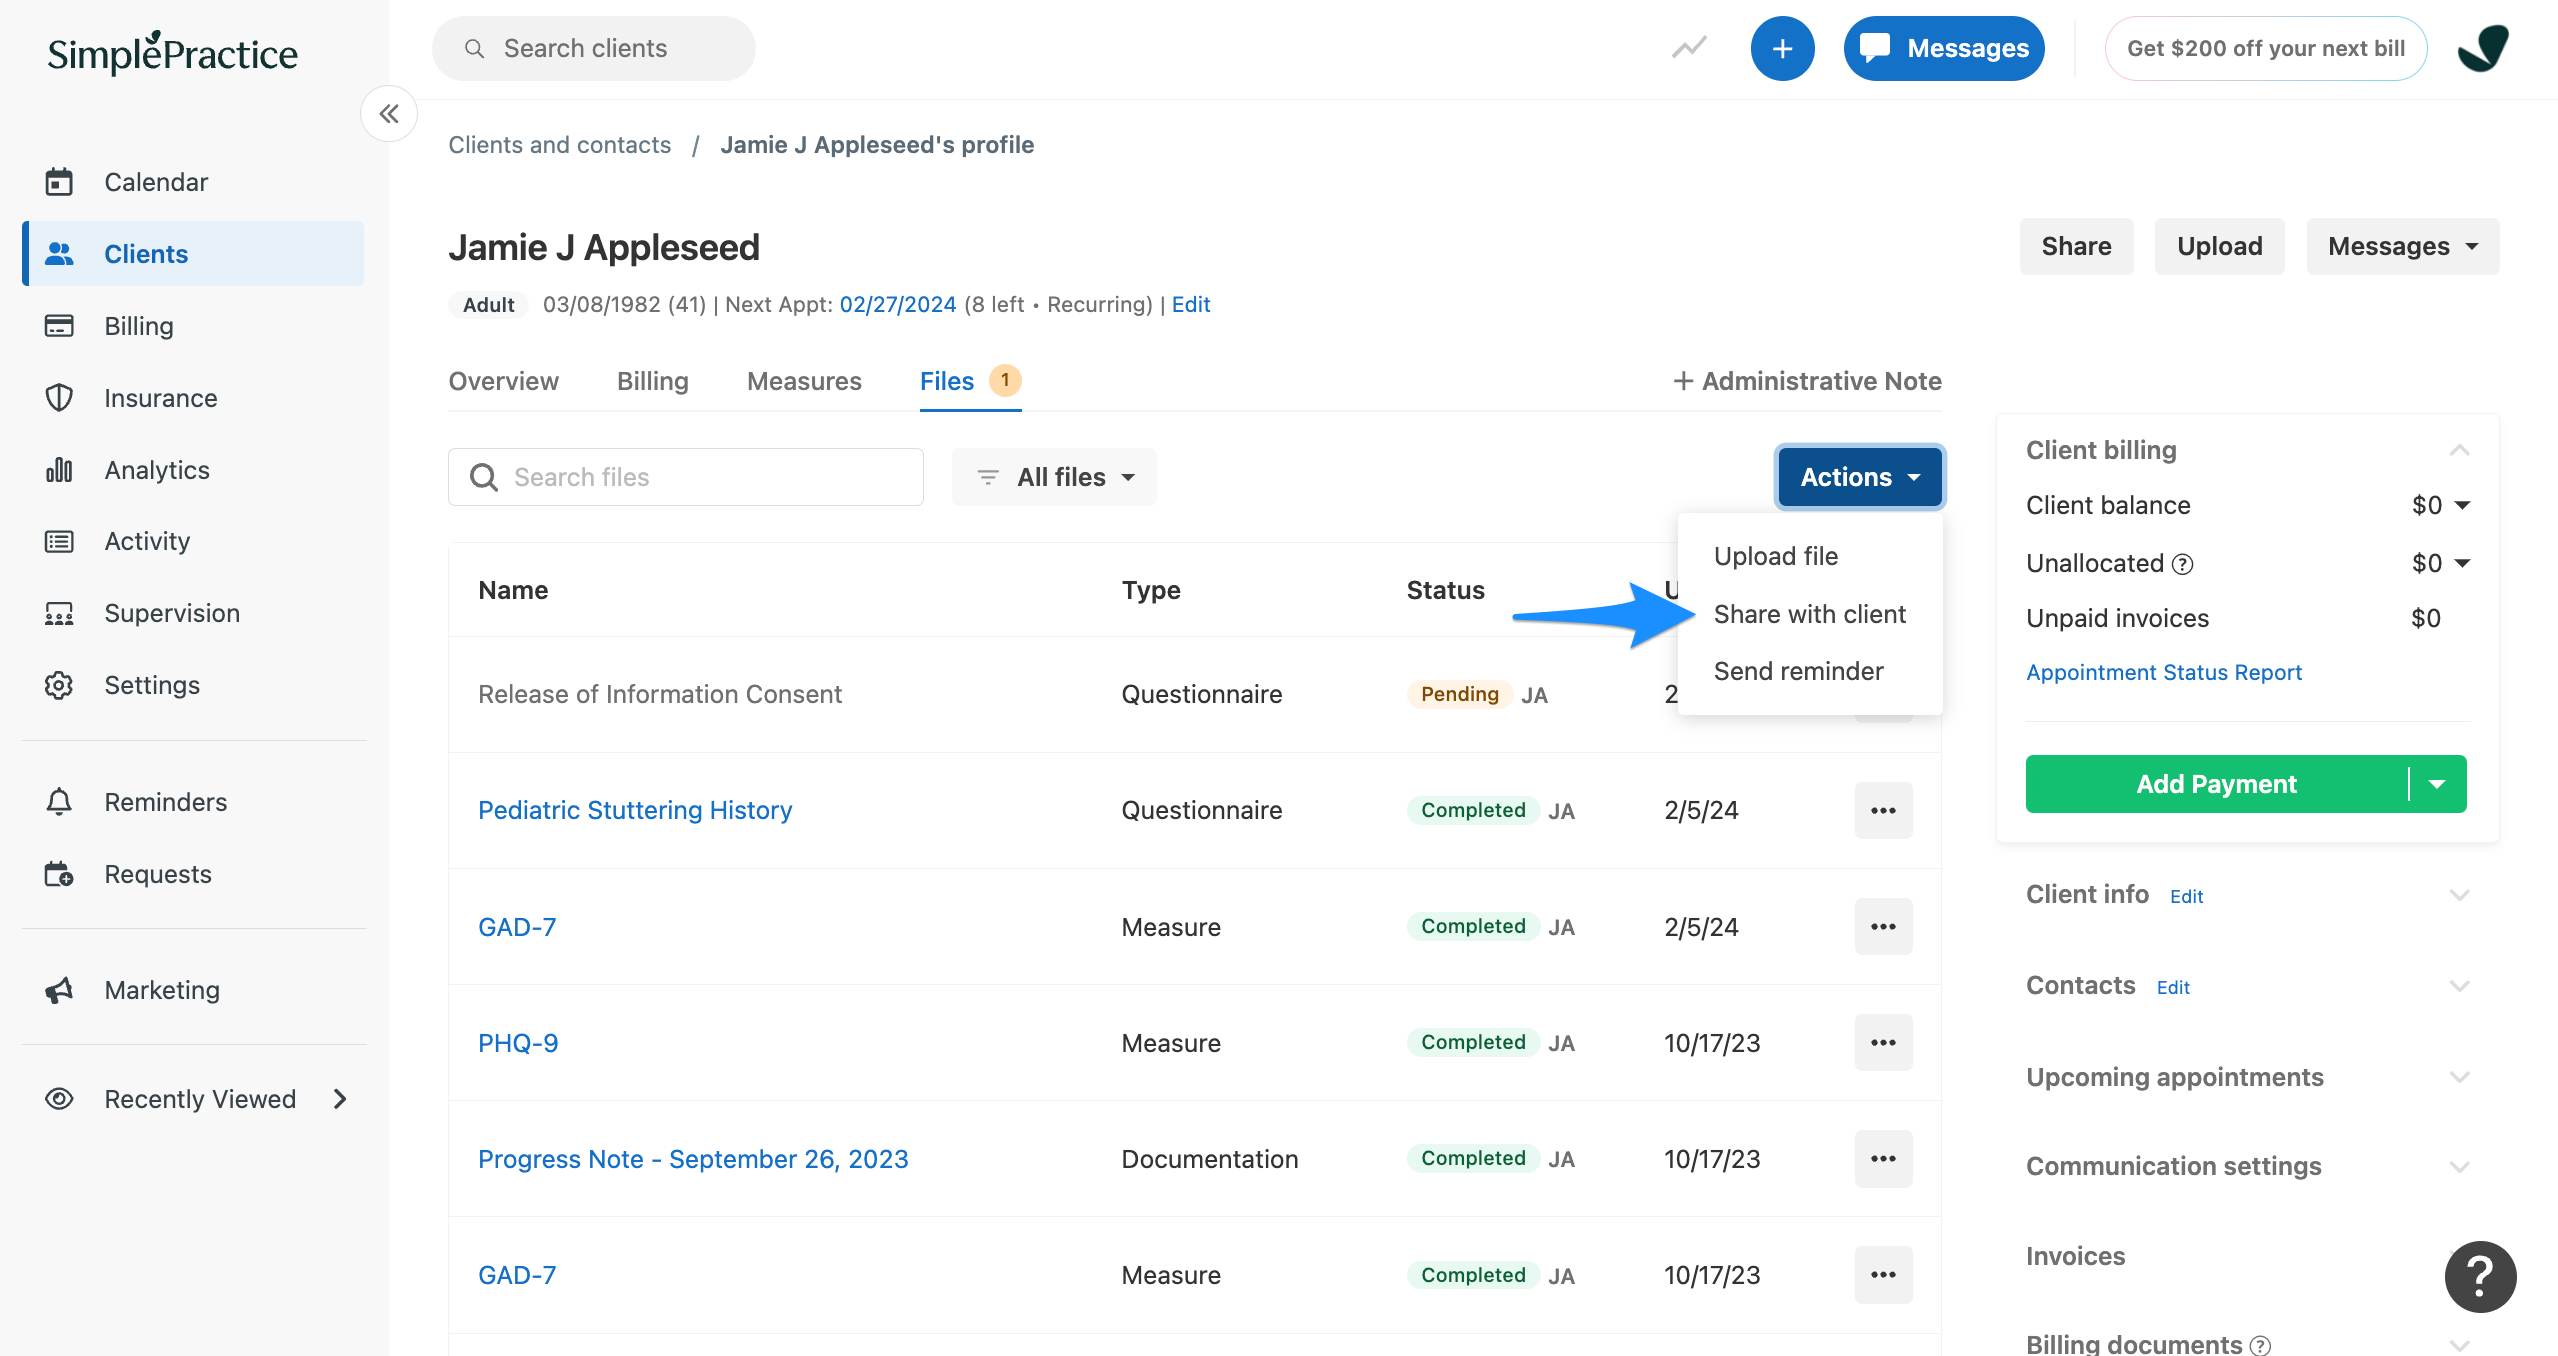The width and height of the screenshot is (2558, 1356).
Task: Expand the Messages dropdown near Upload
Action: 2402,246
